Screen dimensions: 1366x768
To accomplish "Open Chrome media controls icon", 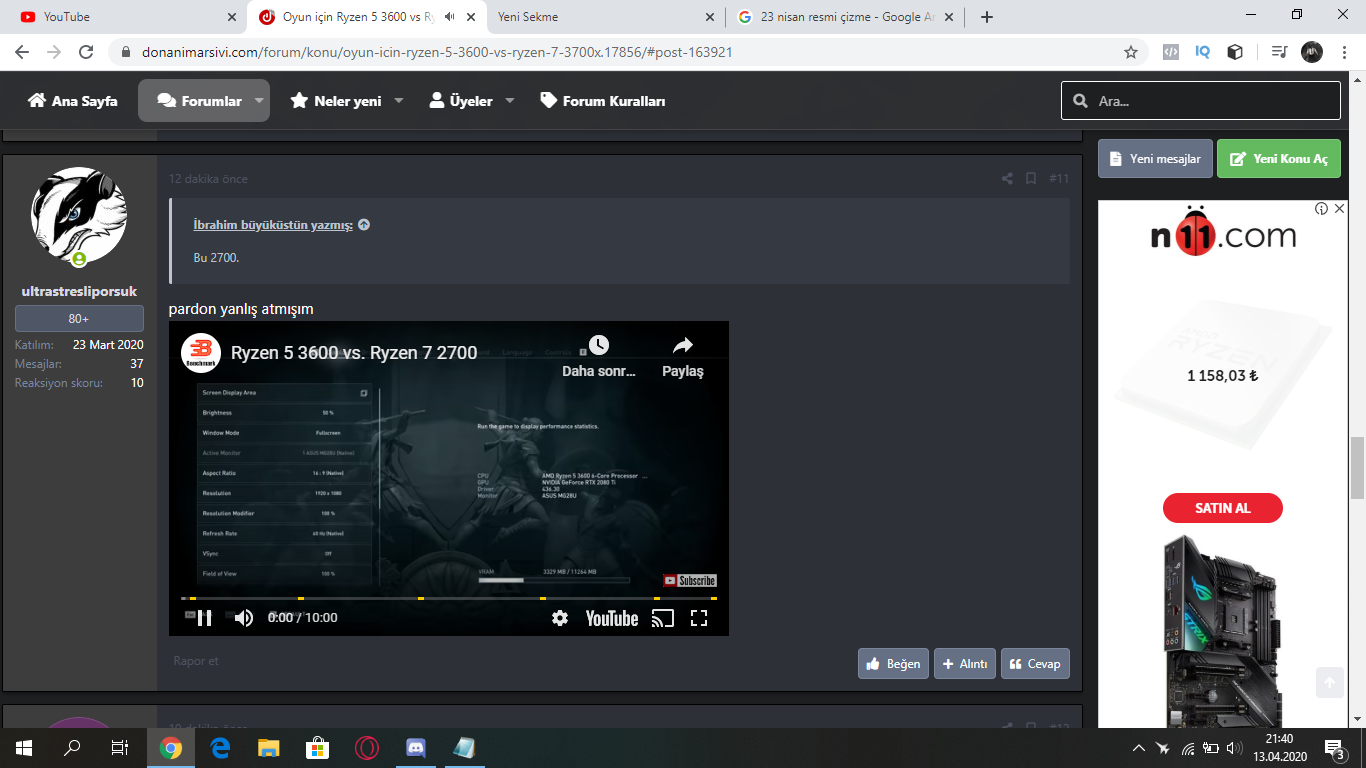I will click(x=1279, y=52).
